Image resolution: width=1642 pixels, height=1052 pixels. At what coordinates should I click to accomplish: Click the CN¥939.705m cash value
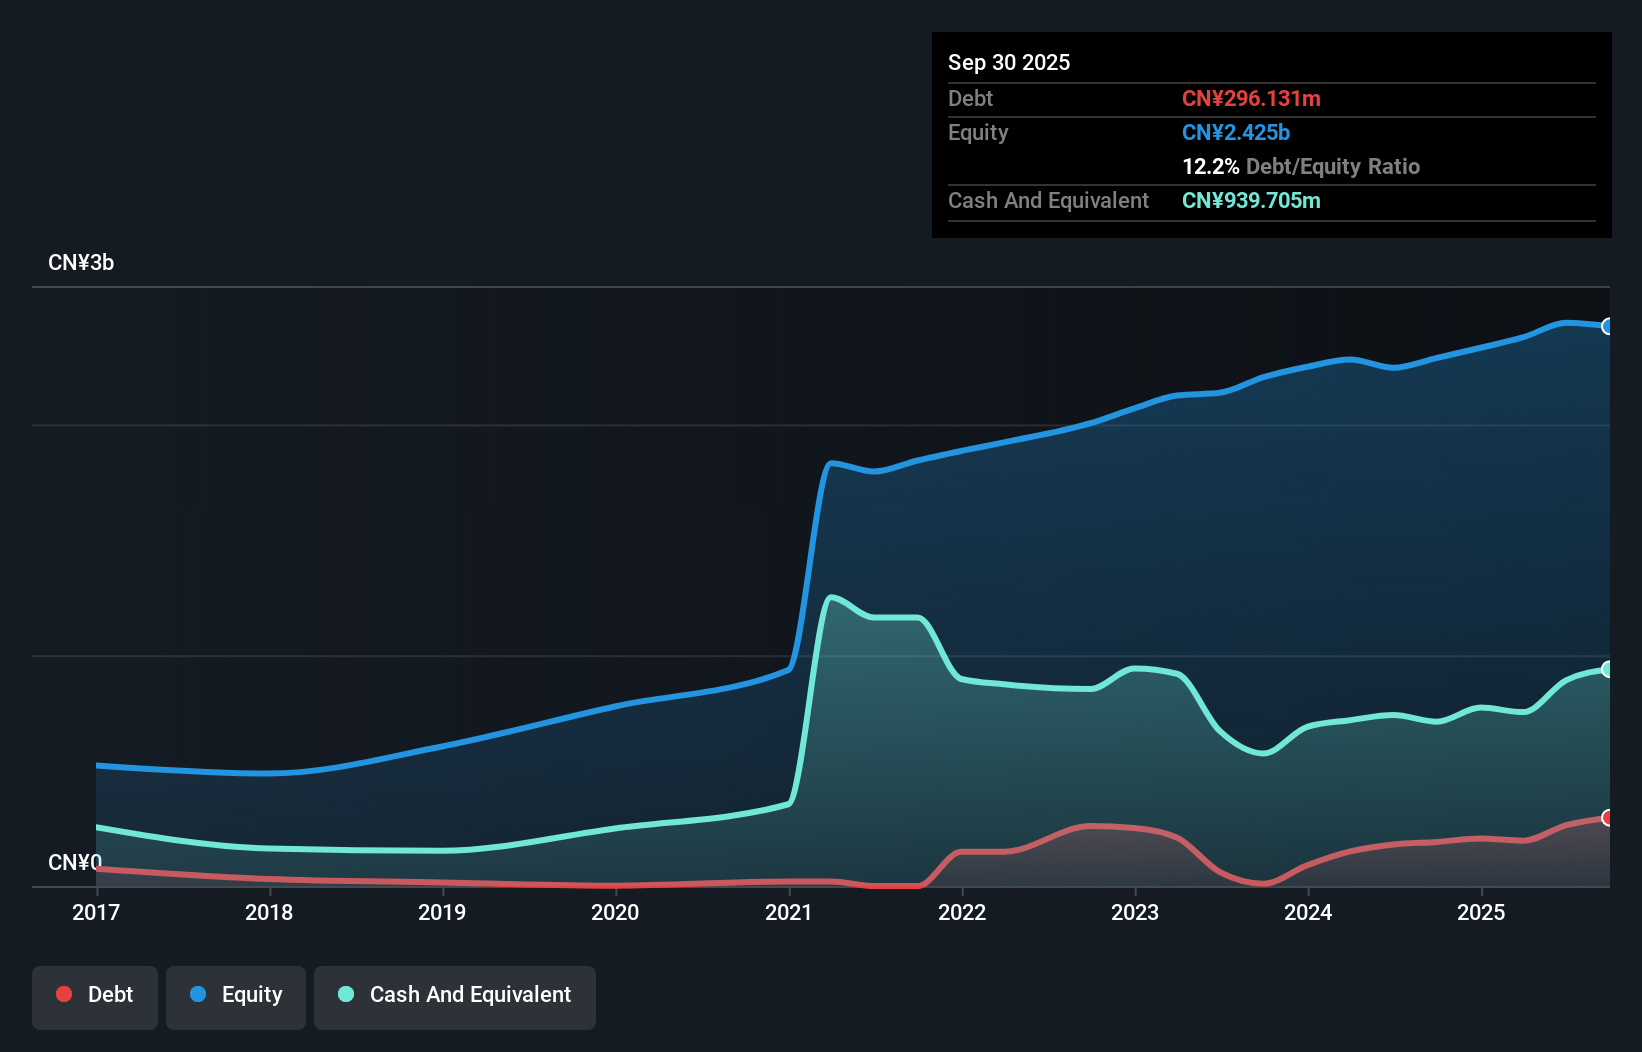coord(1251,201)
